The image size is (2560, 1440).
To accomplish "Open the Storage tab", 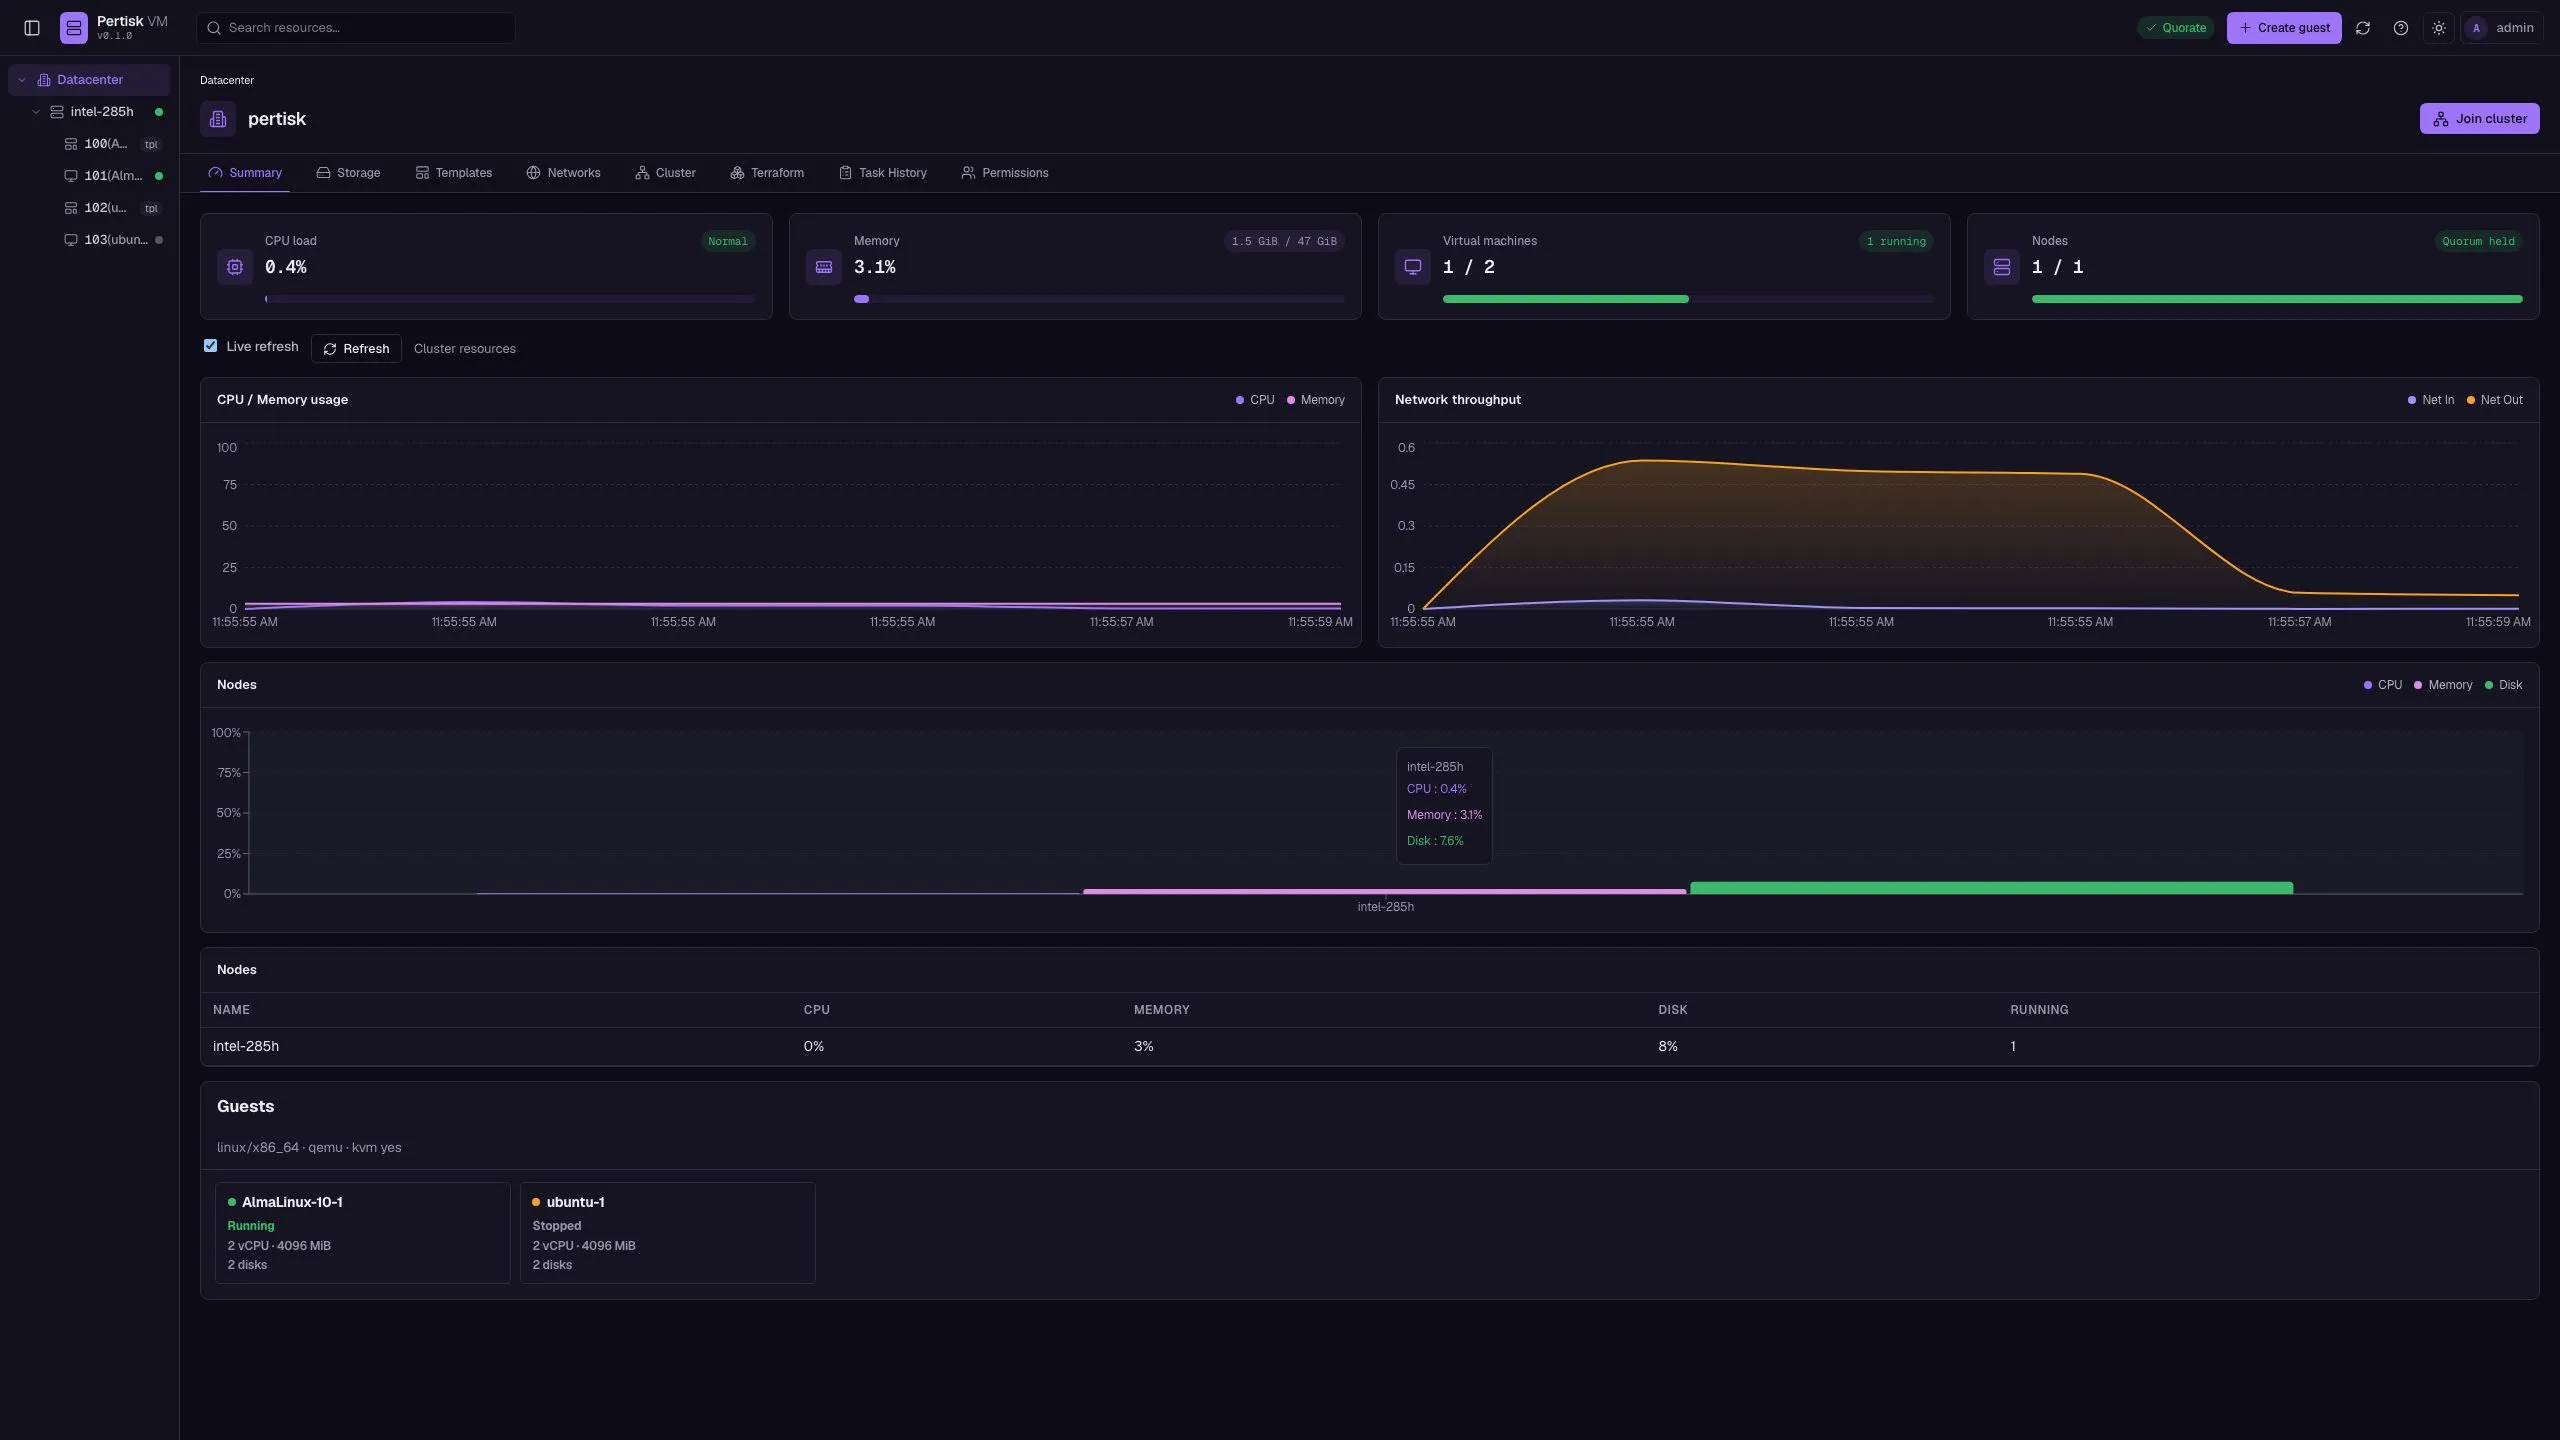I will pos(348,173).
